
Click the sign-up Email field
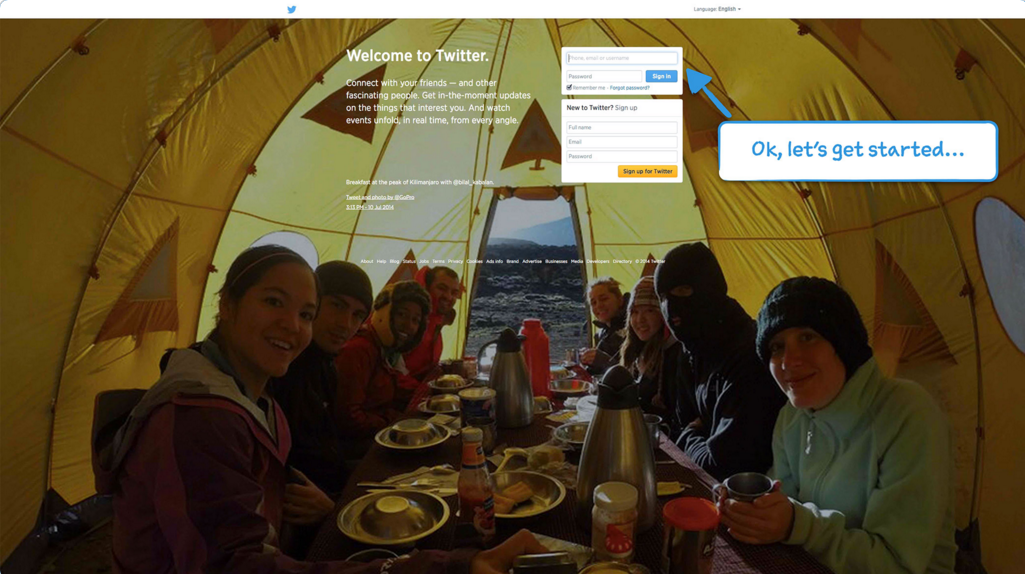pos(622,142)
